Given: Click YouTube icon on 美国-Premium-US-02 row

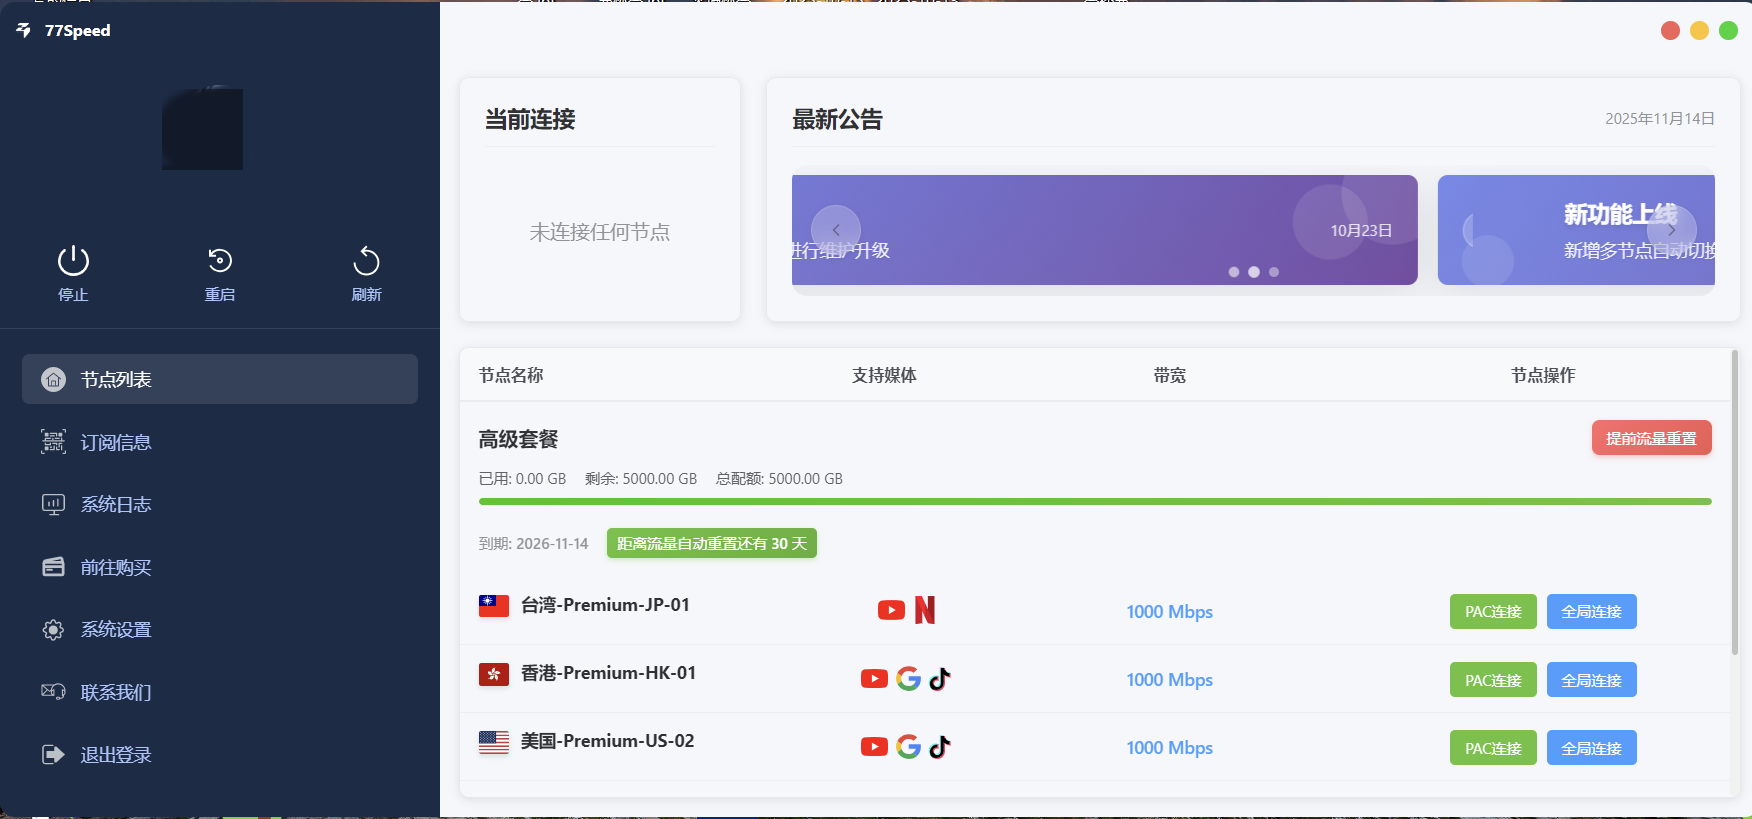Looking at the screenshot, I should point(874,747).
